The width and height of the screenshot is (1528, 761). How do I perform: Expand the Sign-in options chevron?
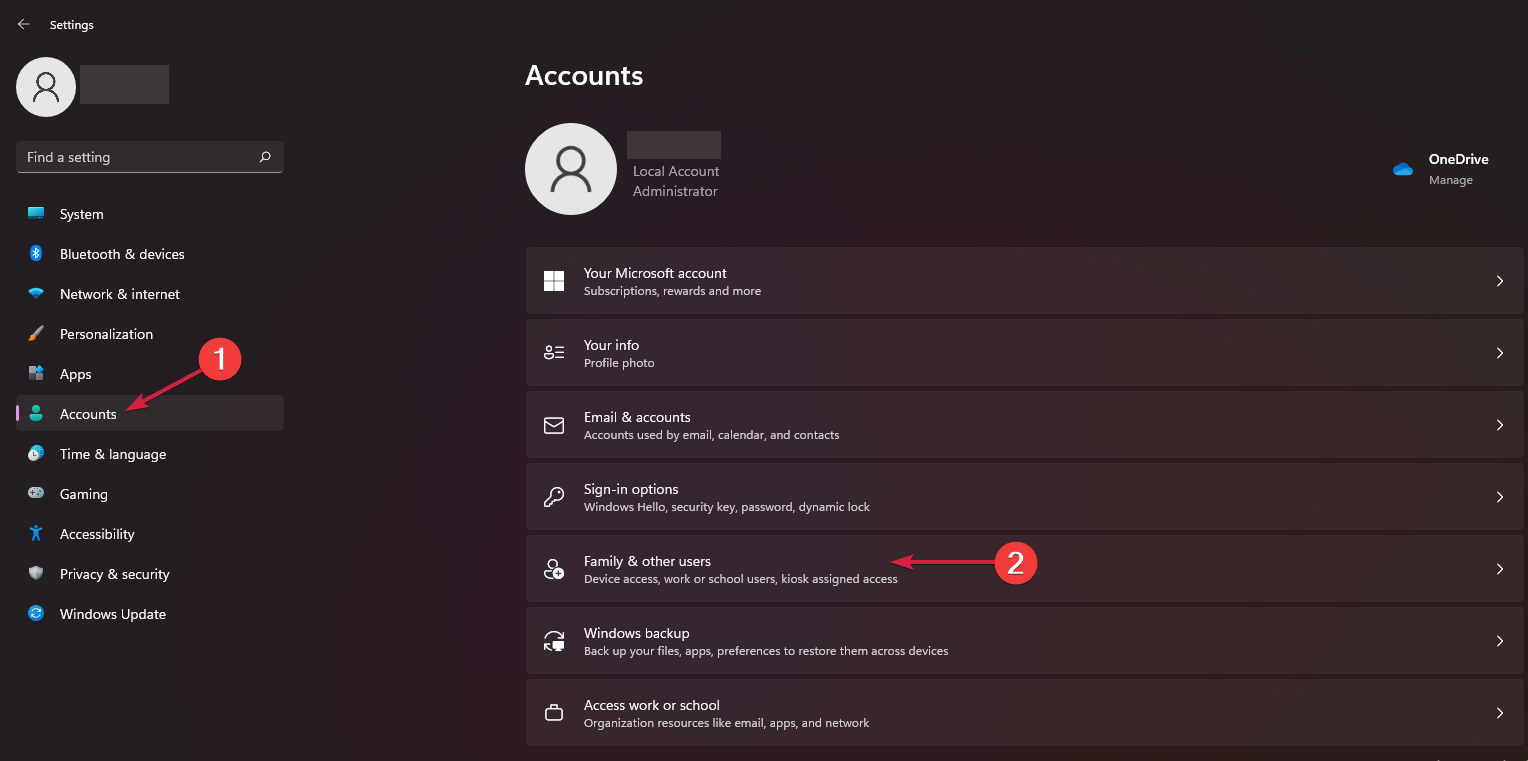tap(1500, 497)
